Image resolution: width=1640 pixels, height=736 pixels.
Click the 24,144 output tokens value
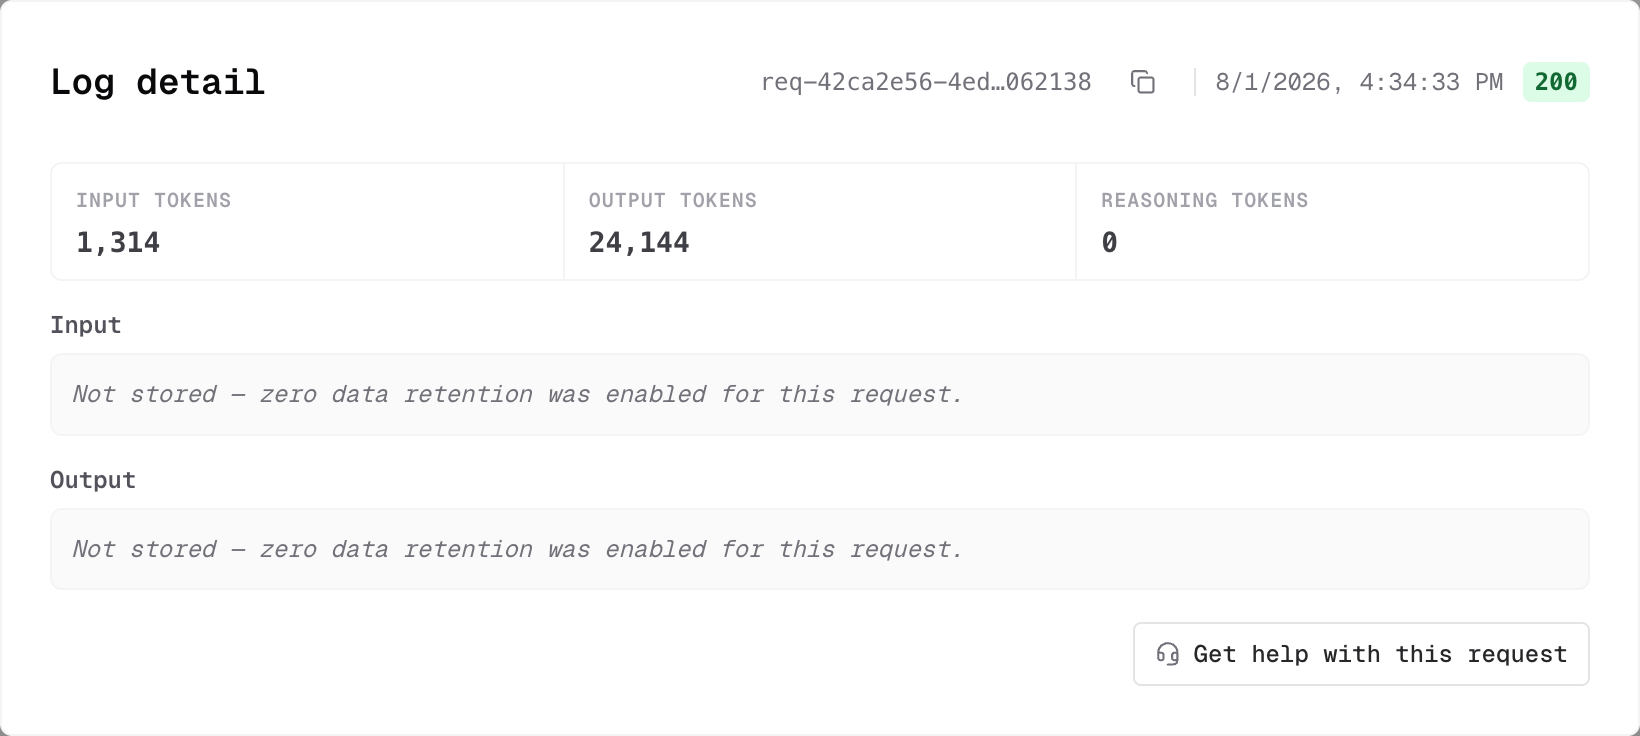pos(639,243)
